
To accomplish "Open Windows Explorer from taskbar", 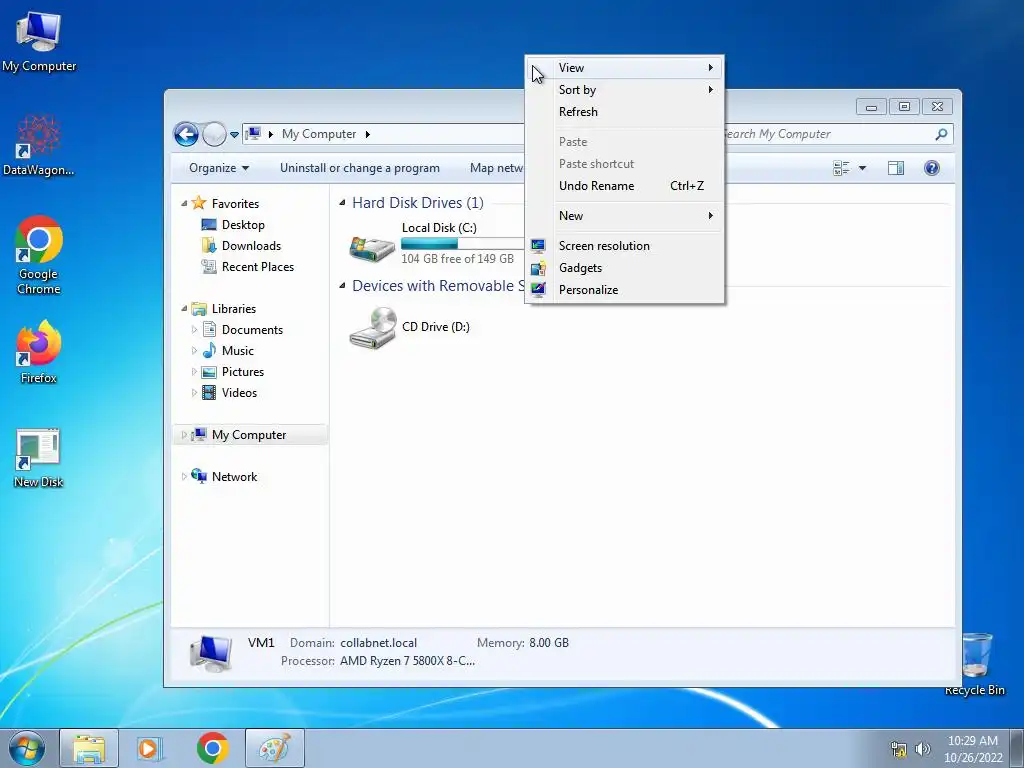I will pyautogui.click(x=89, y=748).
